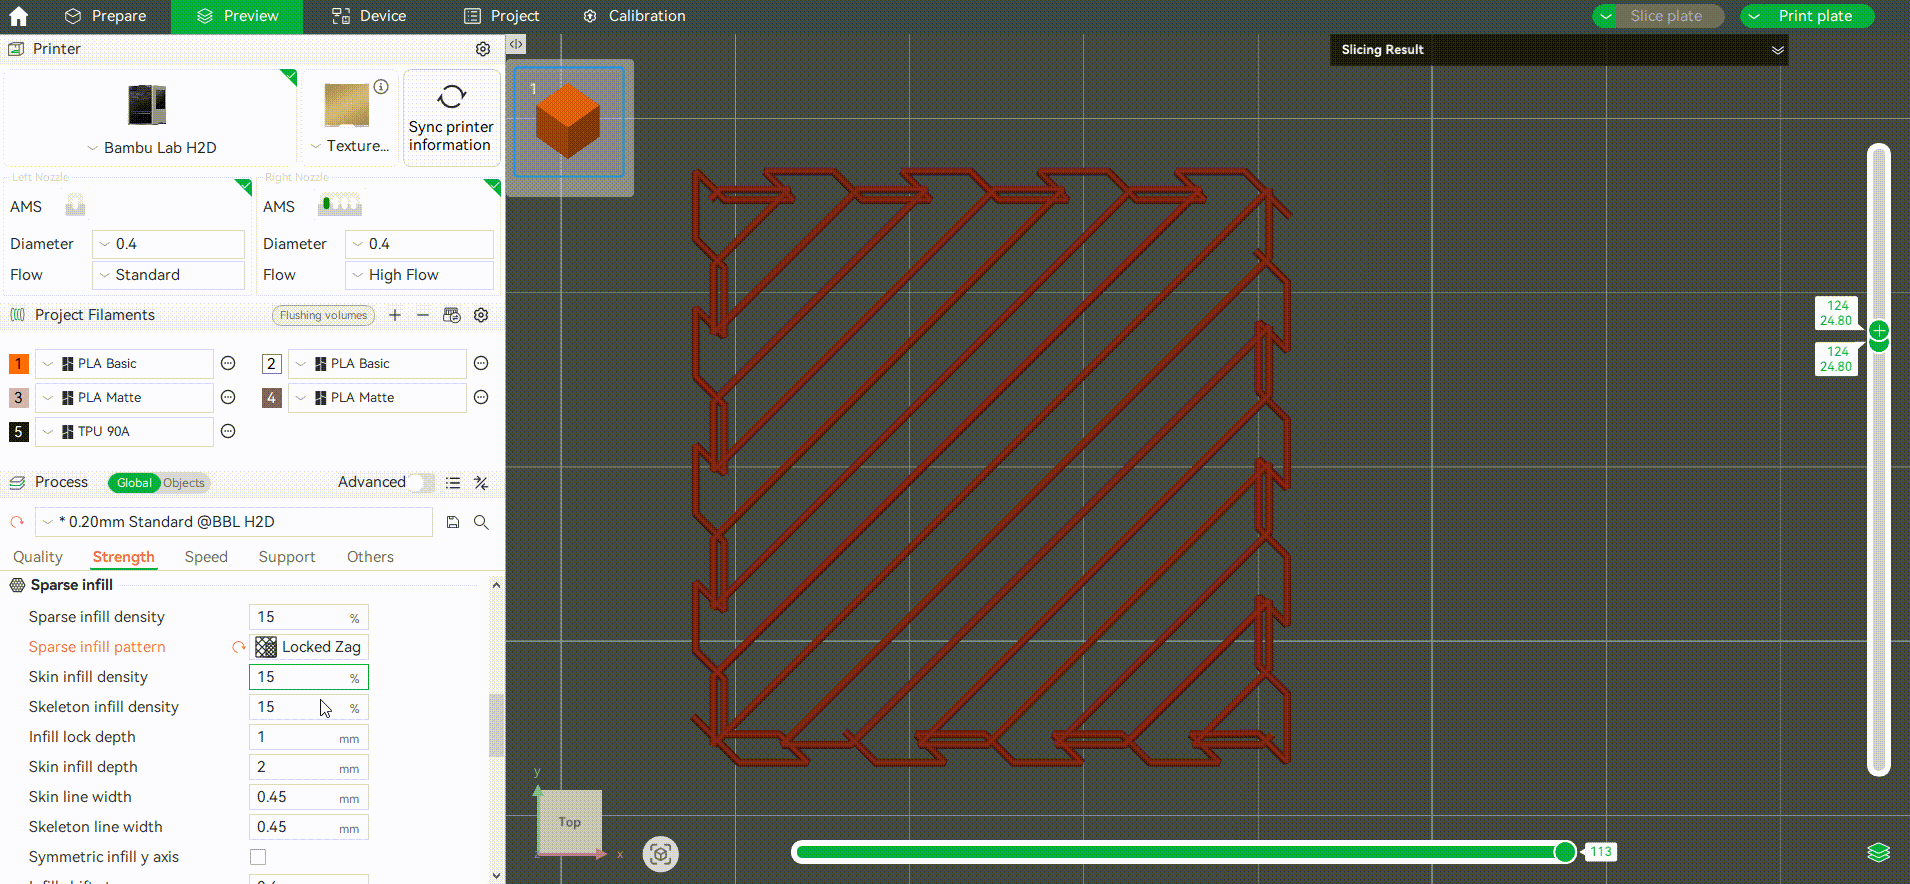
Task: Remove filament with minus icon
Action: 423,315
